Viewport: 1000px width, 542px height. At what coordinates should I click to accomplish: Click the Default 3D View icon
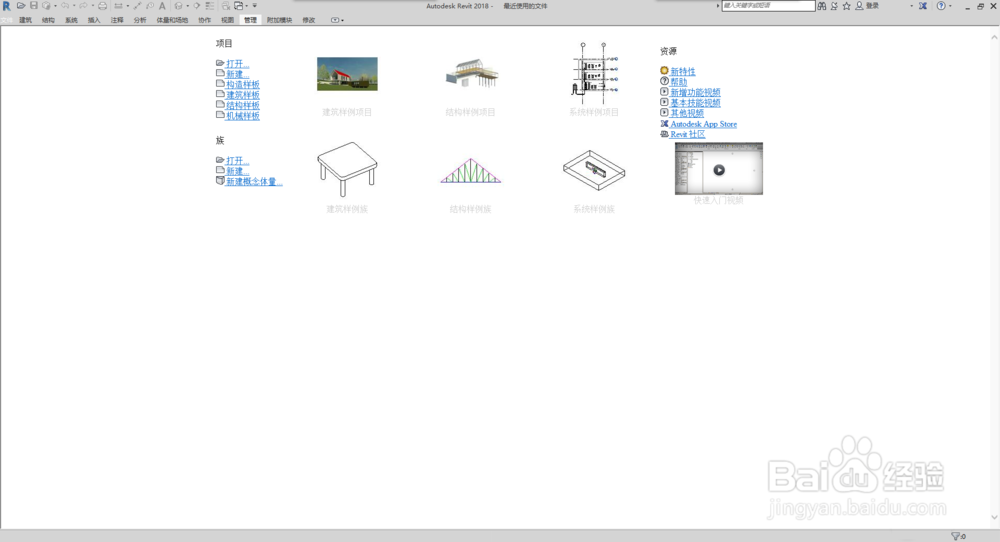point(179,6)
